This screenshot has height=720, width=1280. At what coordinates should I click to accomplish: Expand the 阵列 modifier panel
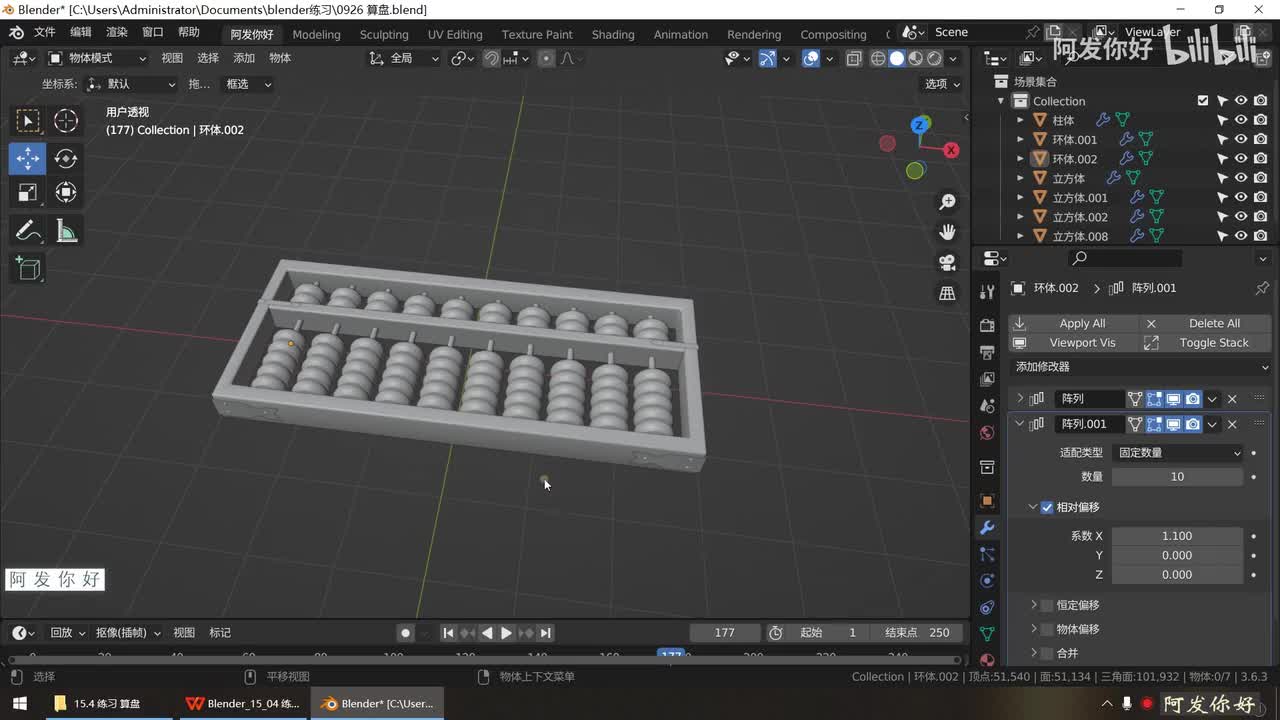pos(1020,399)
